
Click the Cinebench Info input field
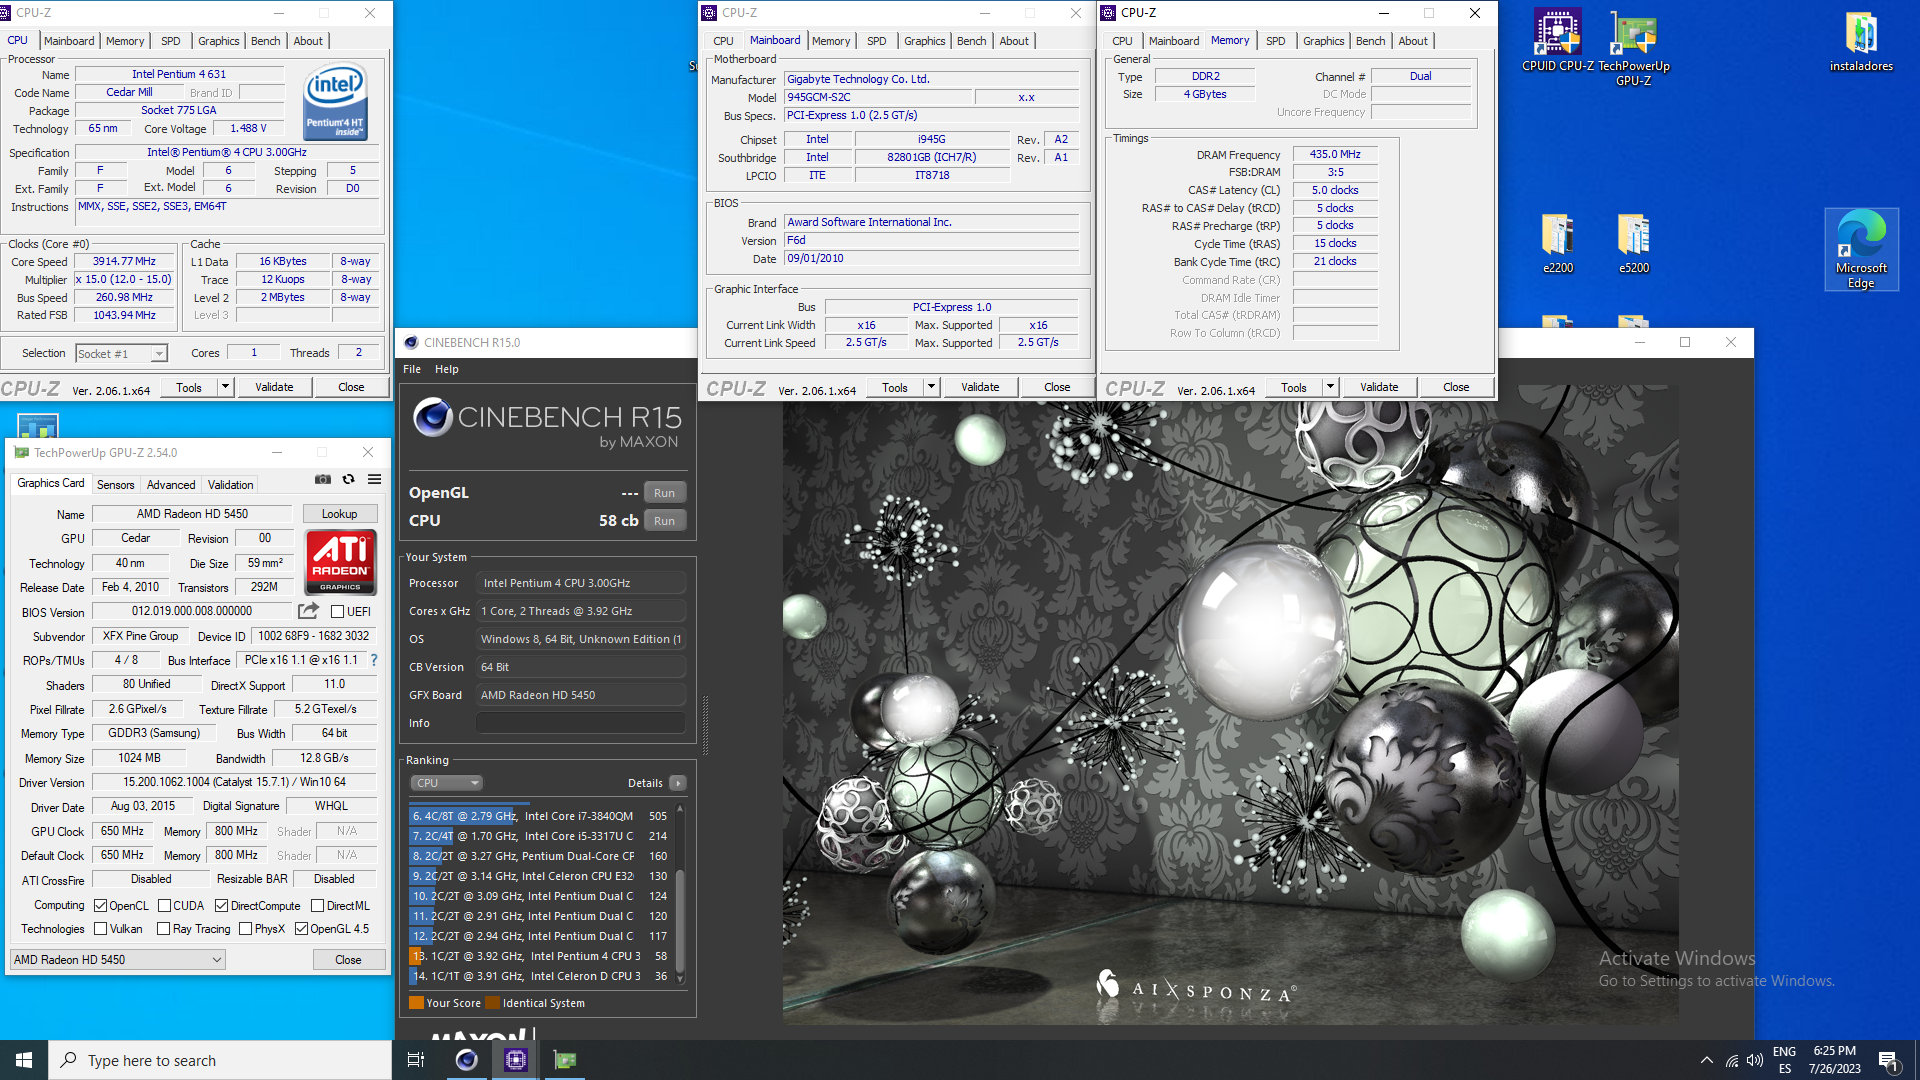pyautogui.click(x=581, y=723)
